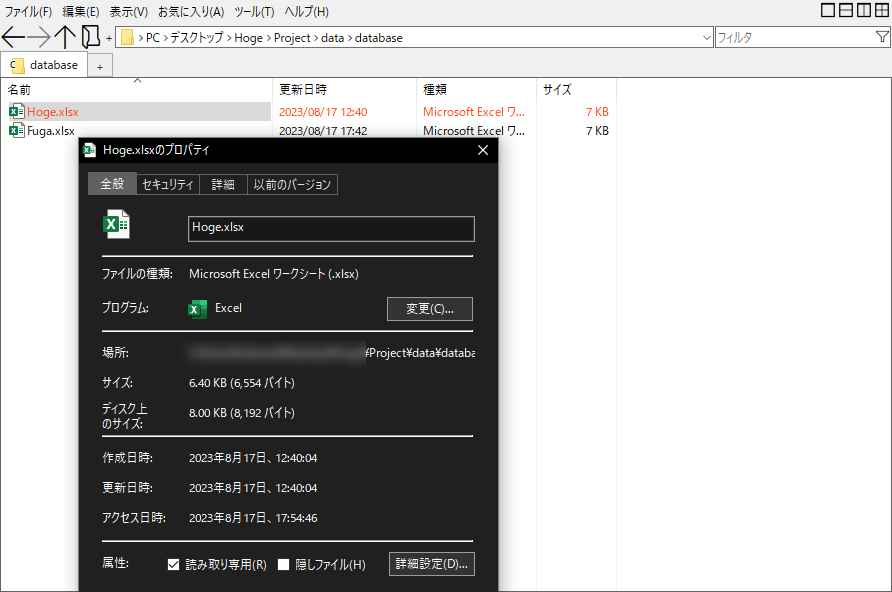892x592 pixels.
Task: Close the Hoge.xlsx properties dialog
Action: point(483,150)
